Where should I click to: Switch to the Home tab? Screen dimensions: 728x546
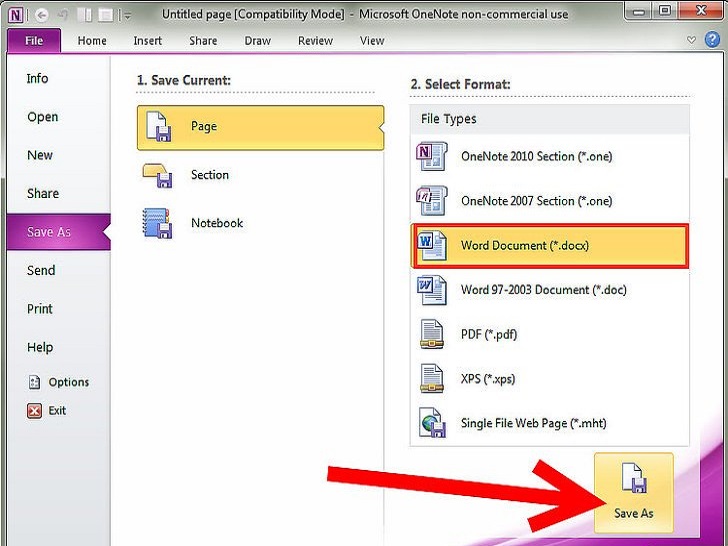tap(92, 41)
